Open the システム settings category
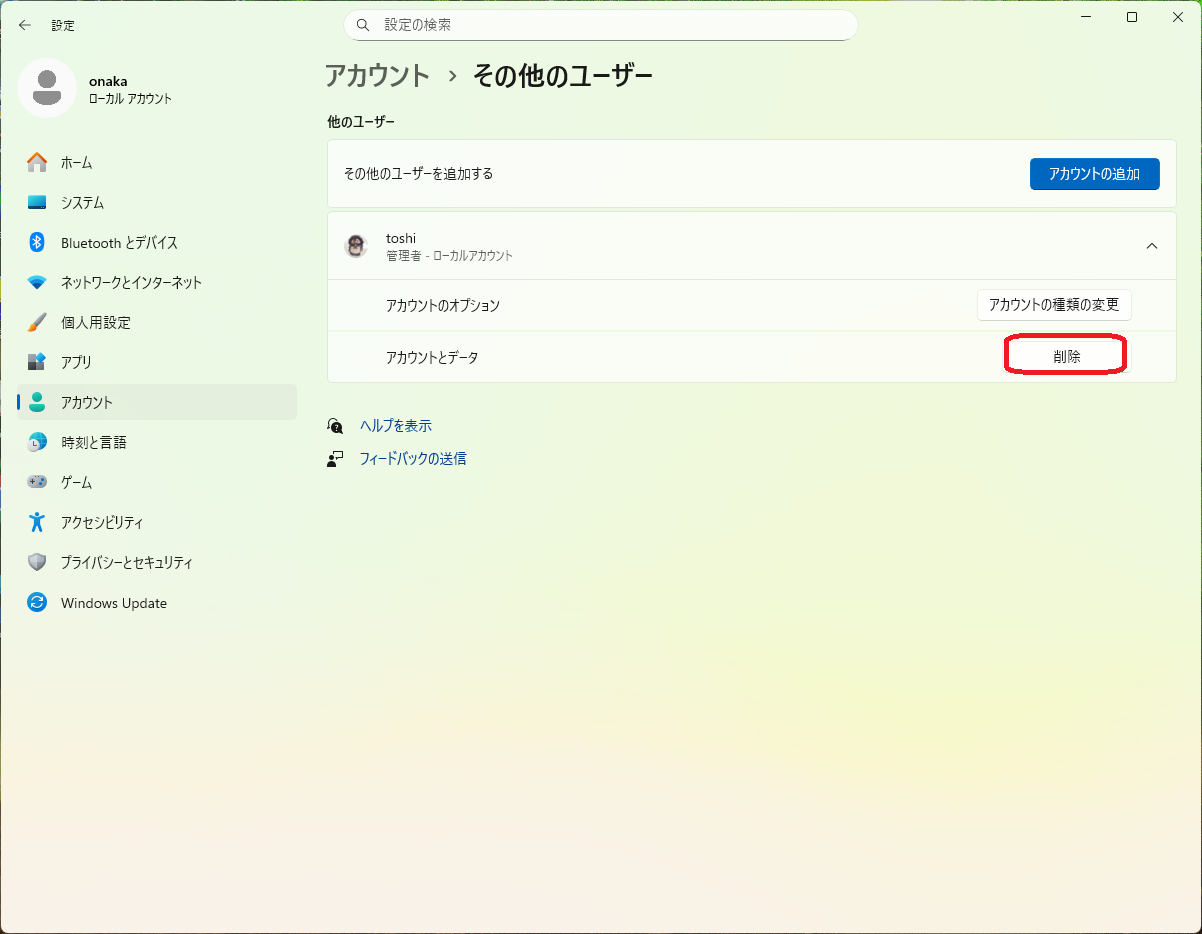 click(x=157, y=202)
